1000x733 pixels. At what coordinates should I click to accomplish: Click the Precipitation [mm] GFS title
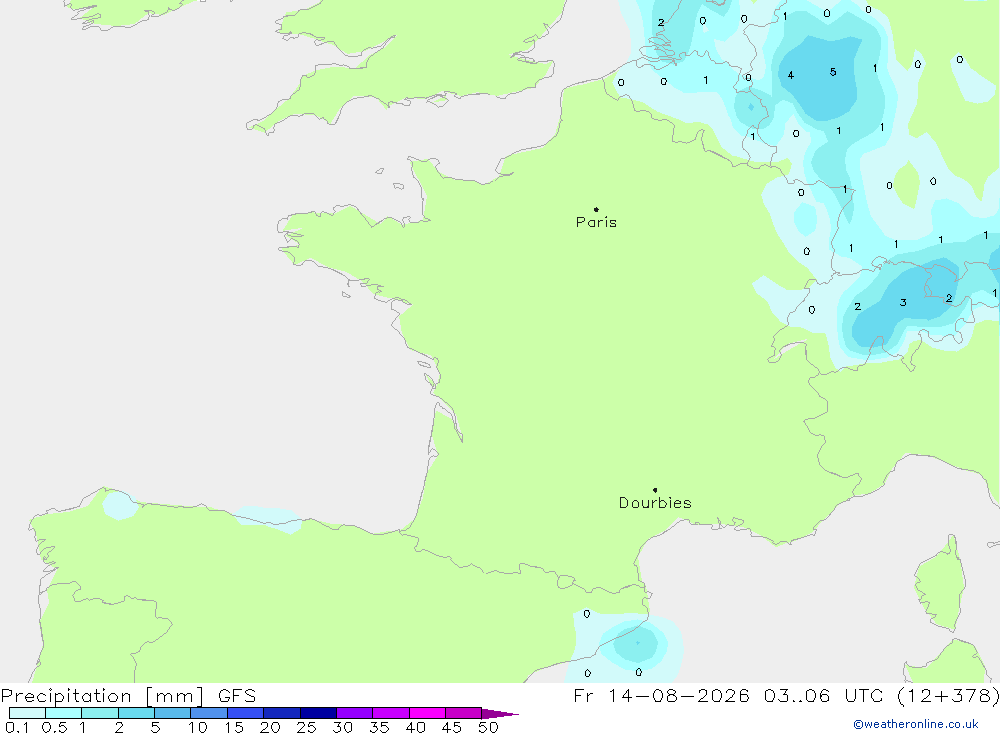[x=128, y=696]
